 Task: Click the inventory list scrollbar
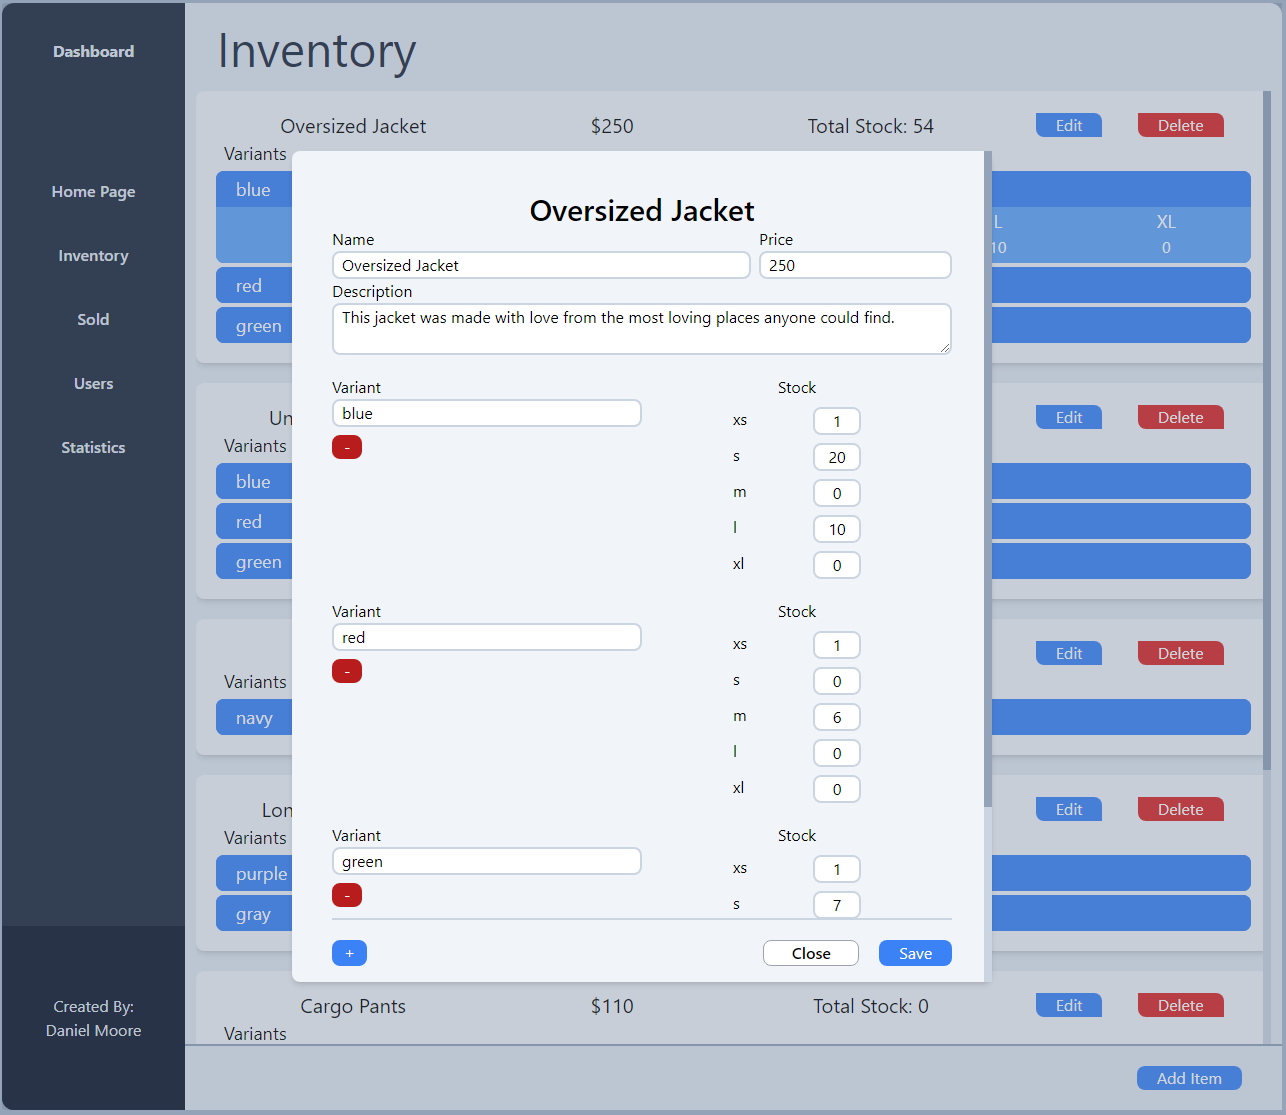1267,430
